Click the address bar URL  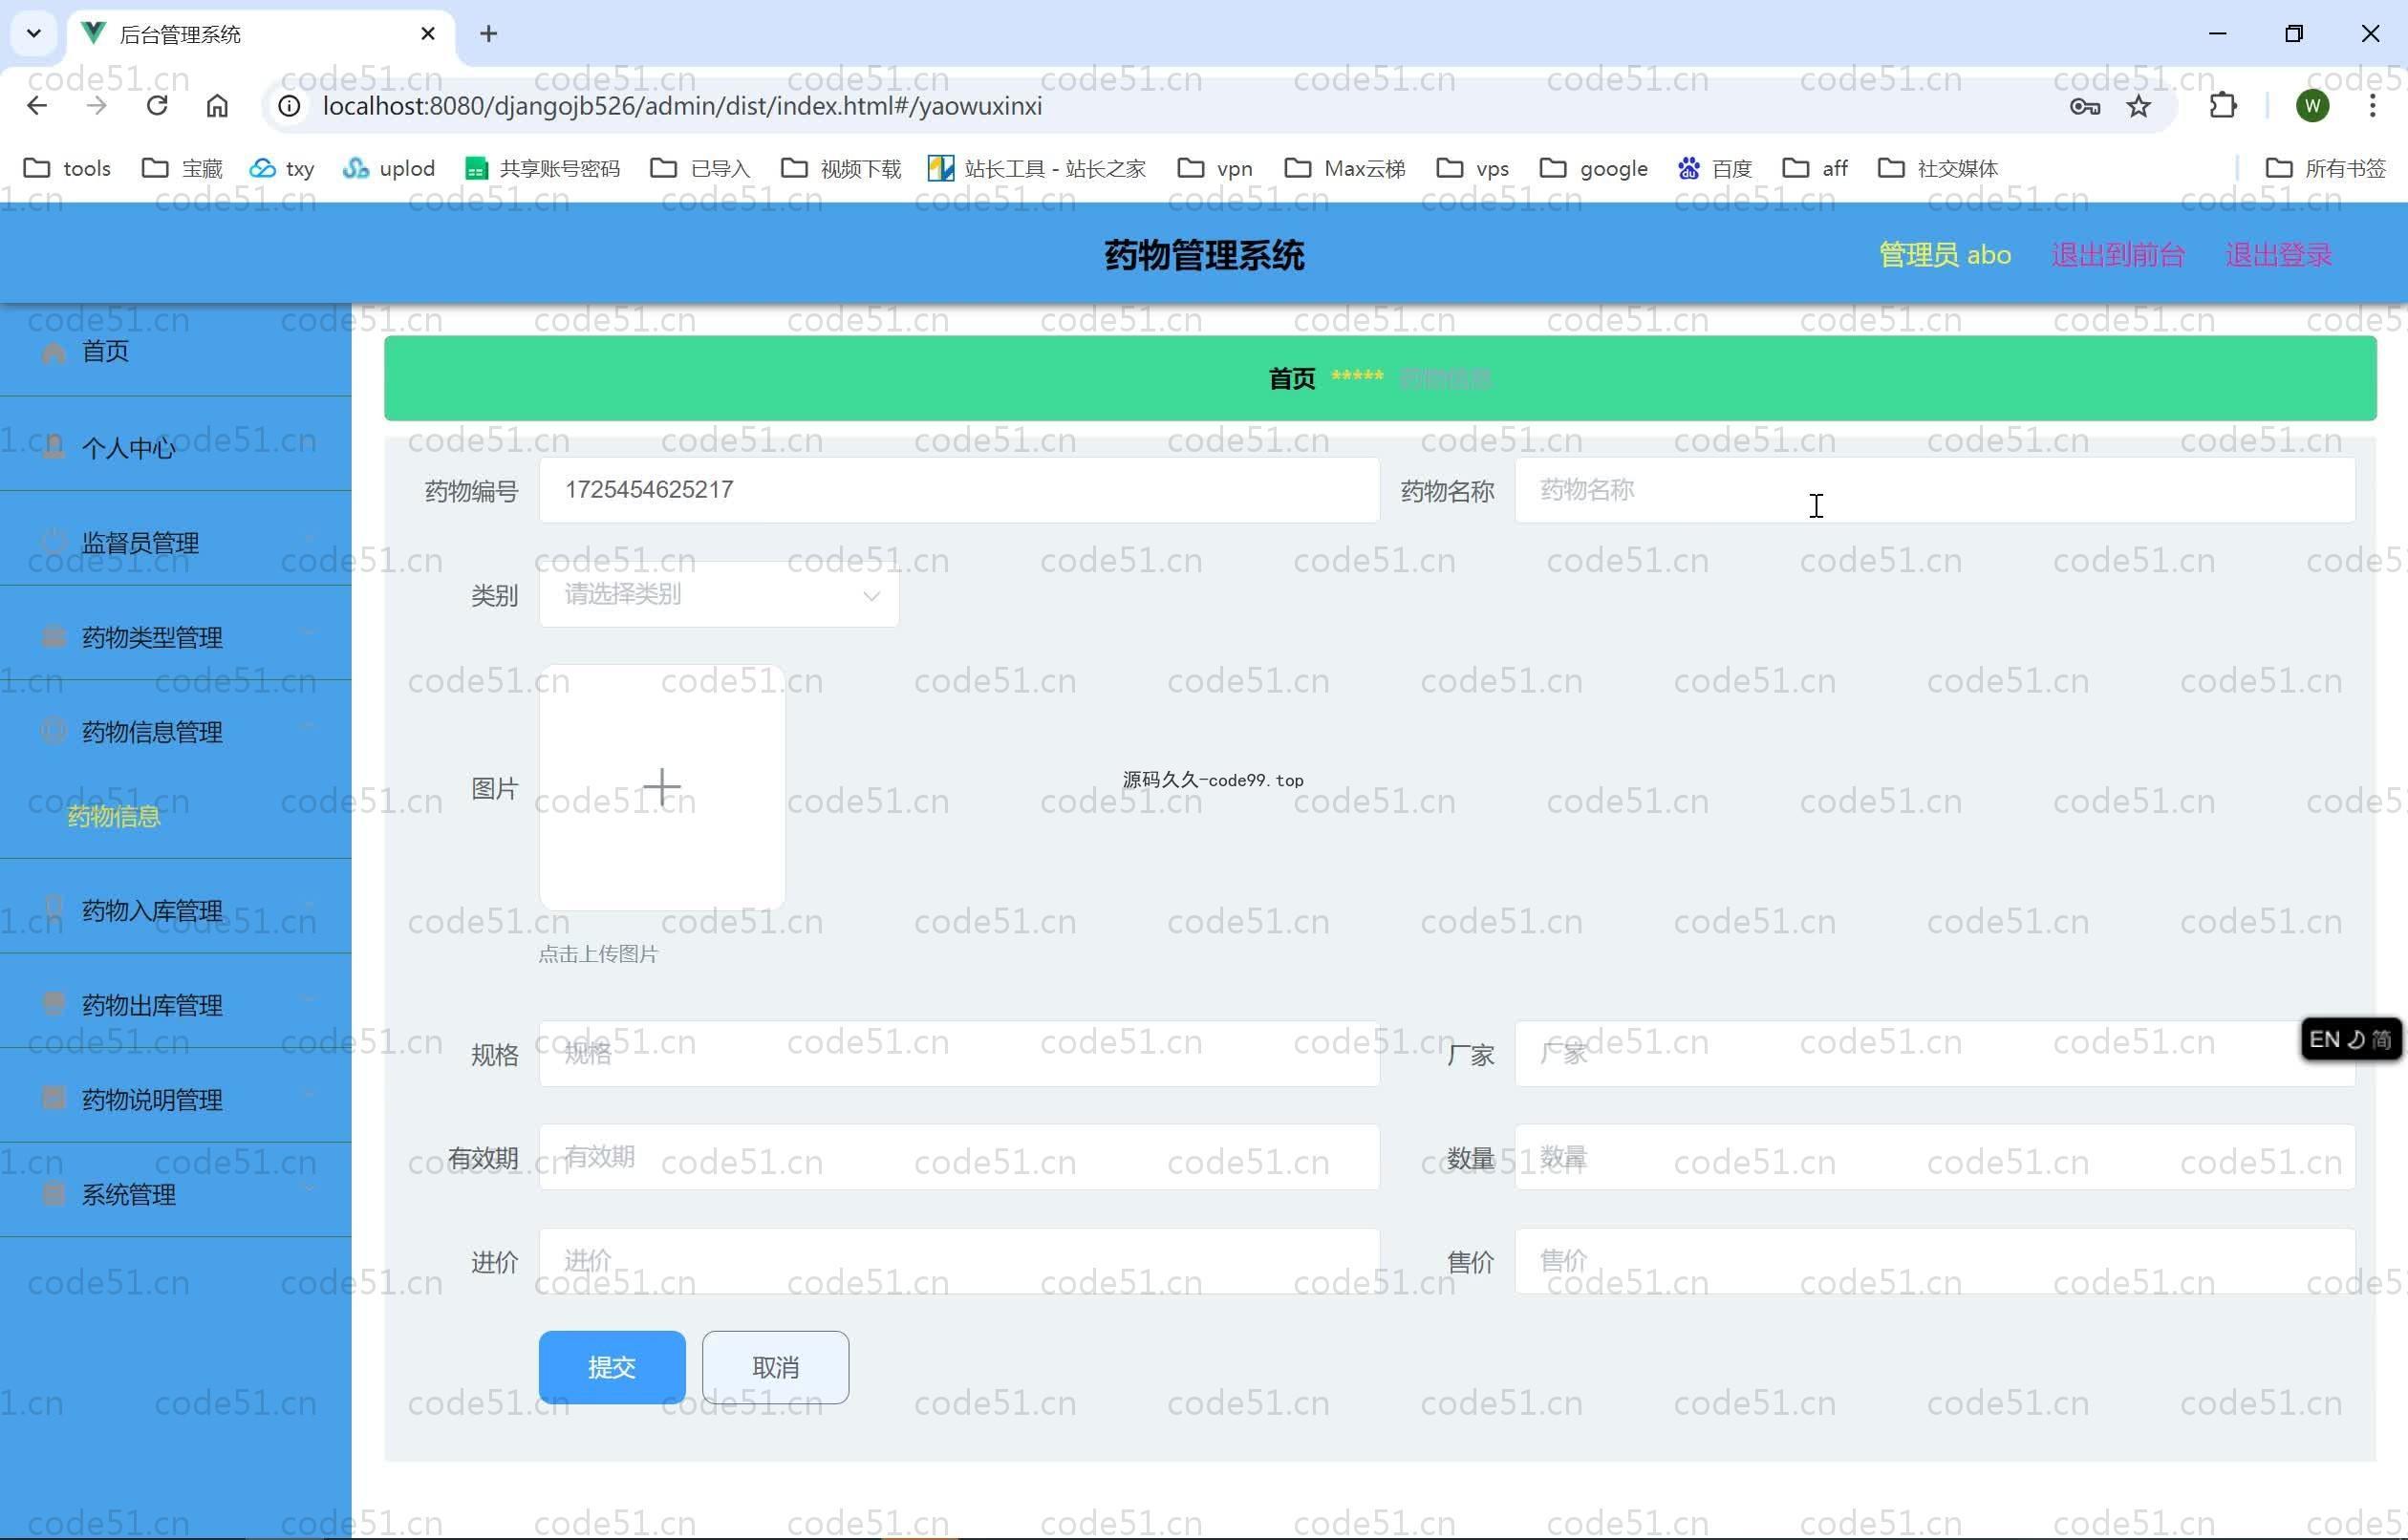pos(682,106)
